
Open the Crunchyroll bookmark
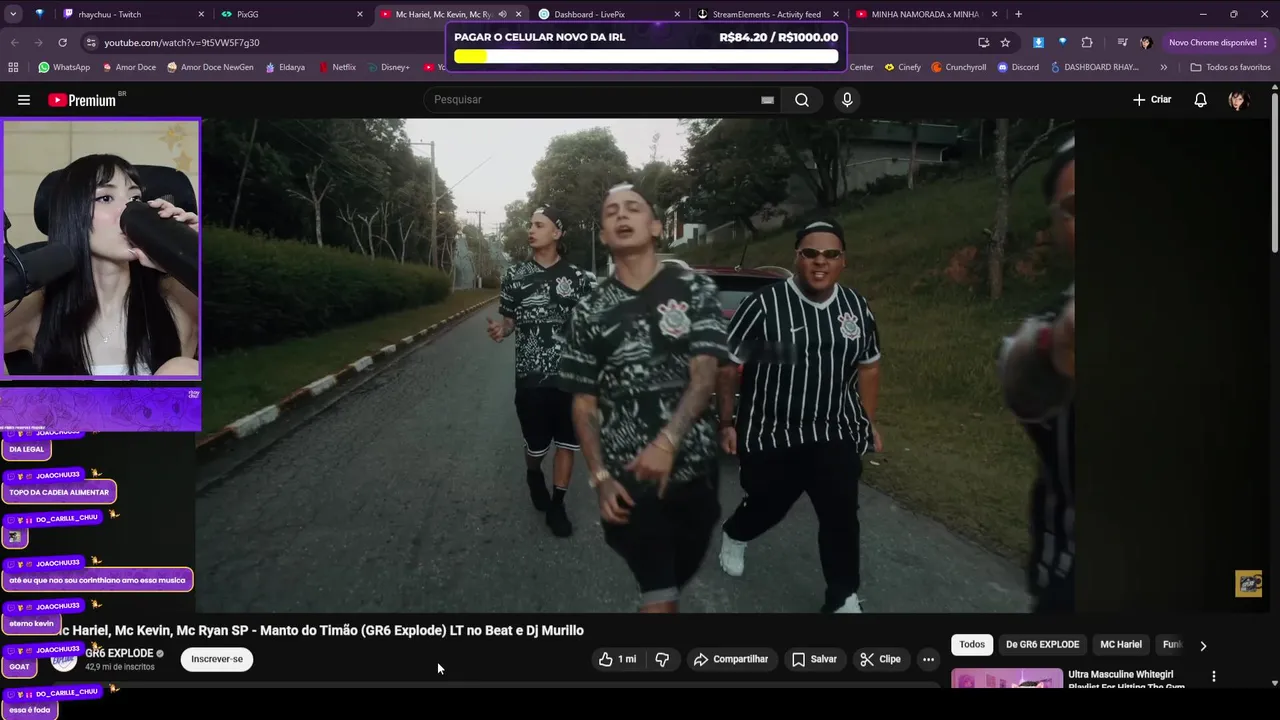coord(958,67)
